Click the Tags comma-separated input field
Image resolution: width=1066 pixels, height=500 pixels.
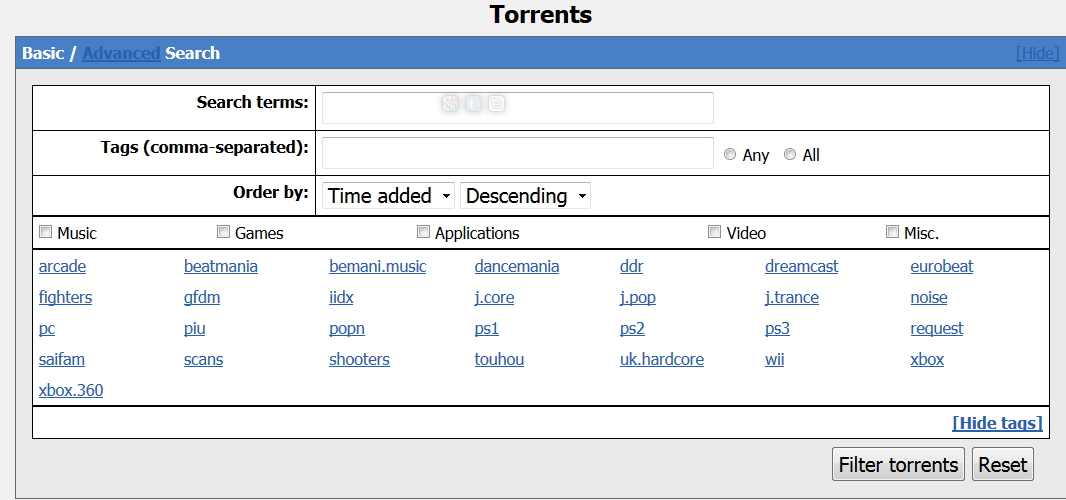point(517,153)
